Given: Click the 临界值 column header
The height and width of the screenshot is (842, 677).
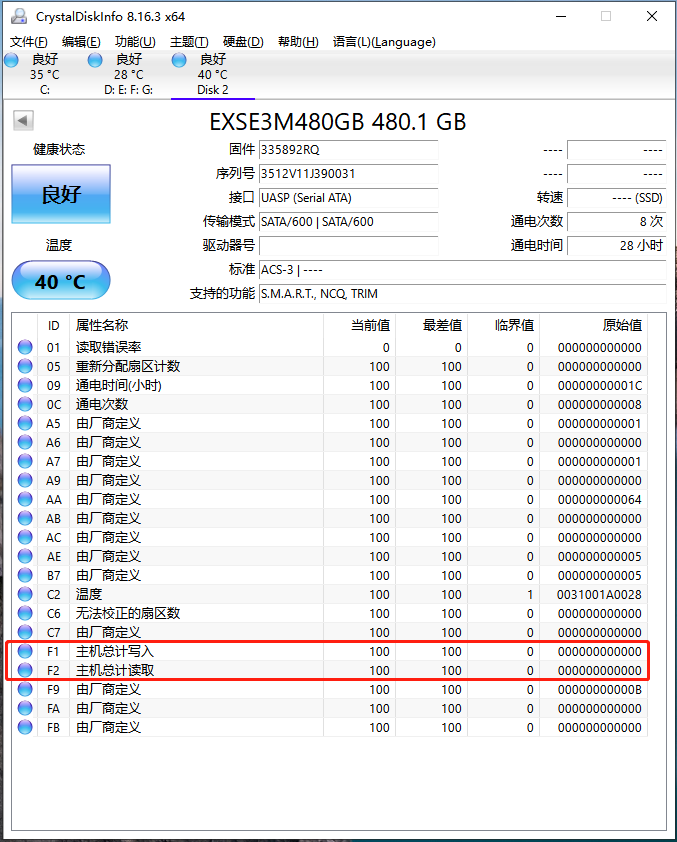Looking at the screenshot, I should [503, 325].
